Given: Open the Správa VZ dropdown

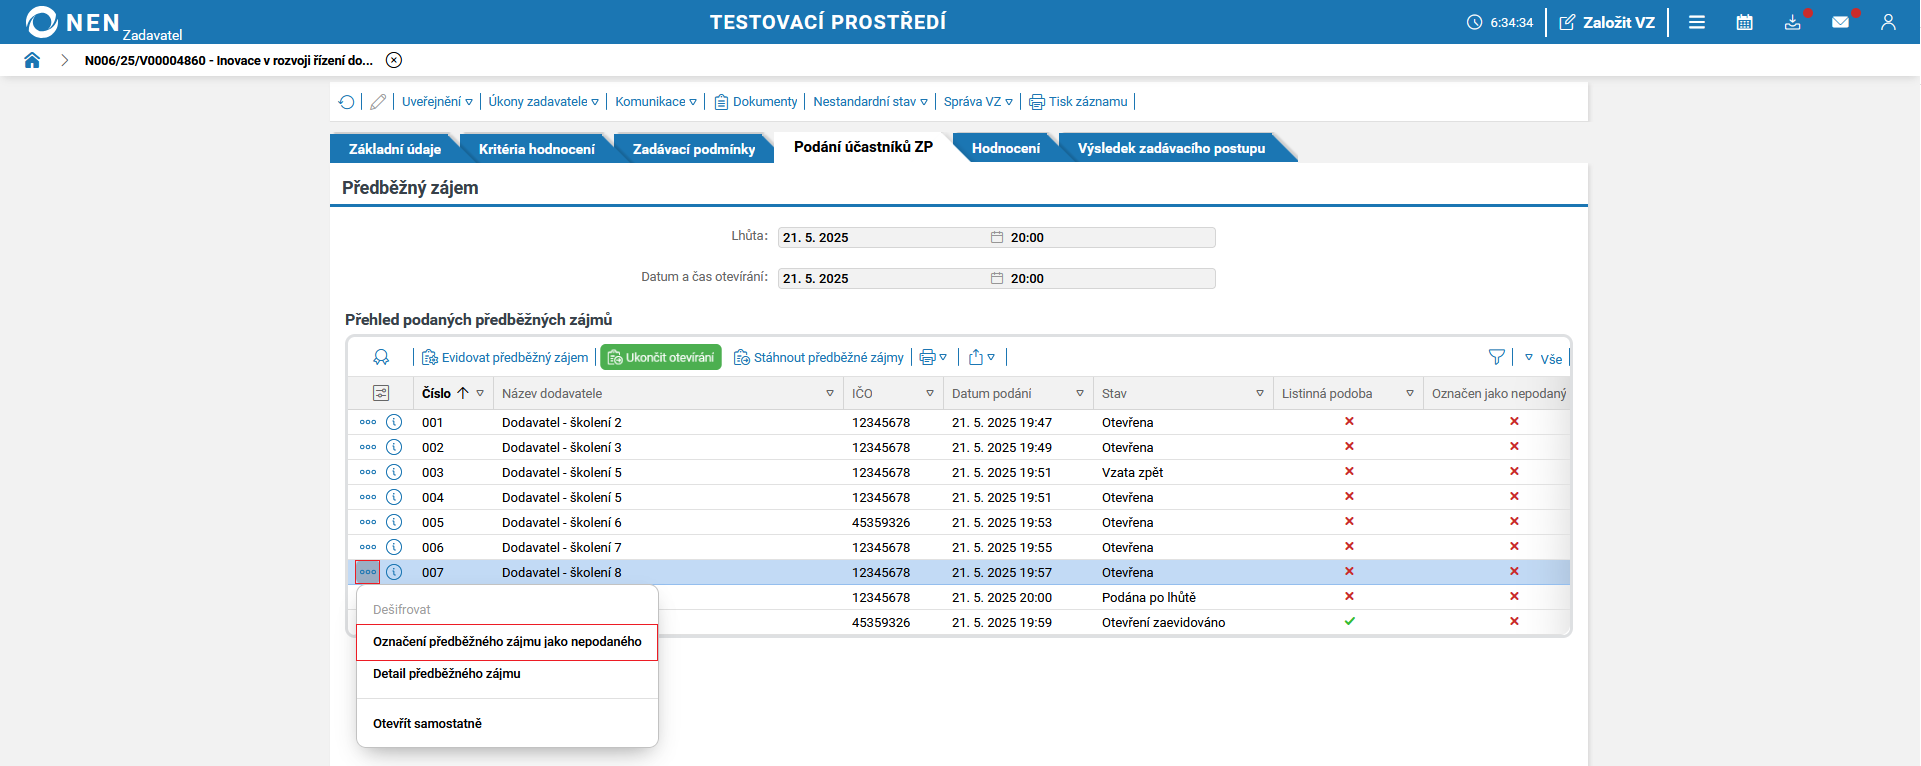Looking at the screenshot, I should (x=978, y=102).
